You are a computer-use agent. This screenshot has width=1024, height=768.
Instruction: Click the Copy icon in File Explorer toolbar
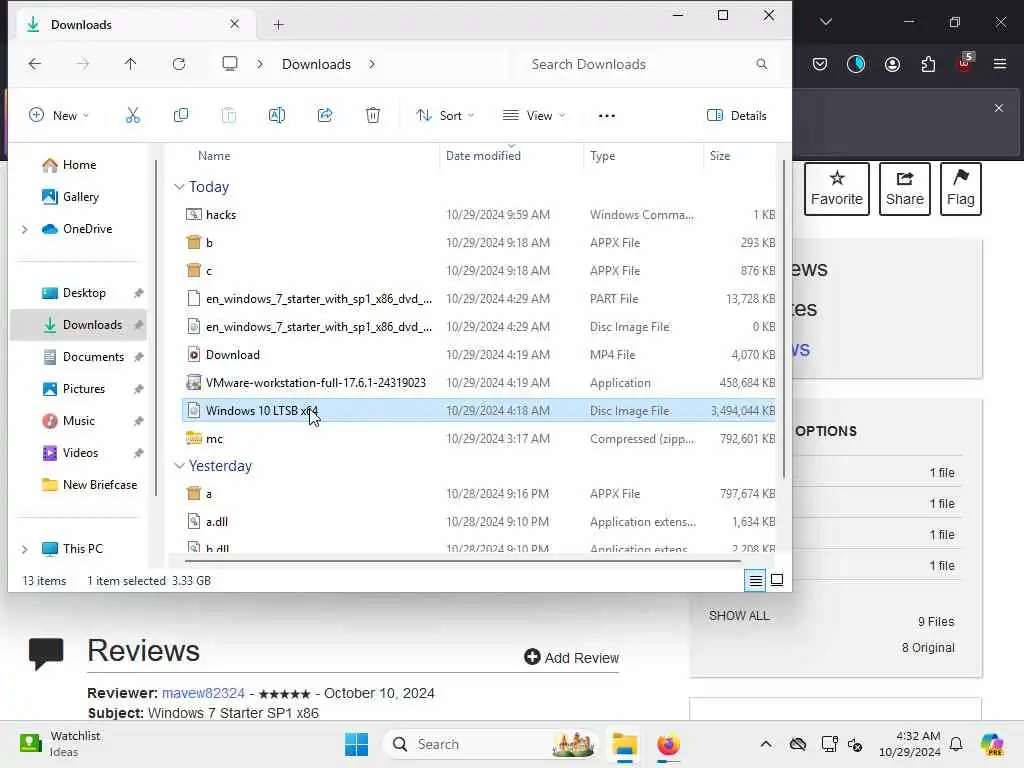click(x=181, y=116)
